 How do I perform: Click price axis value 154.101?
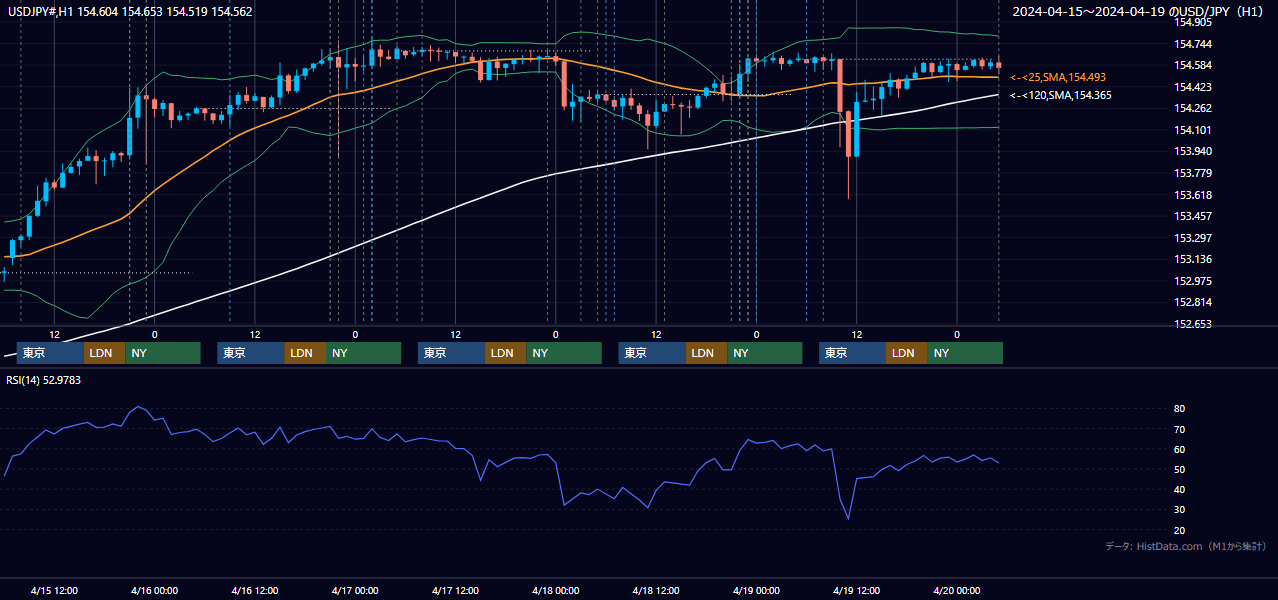point(1193,130)
